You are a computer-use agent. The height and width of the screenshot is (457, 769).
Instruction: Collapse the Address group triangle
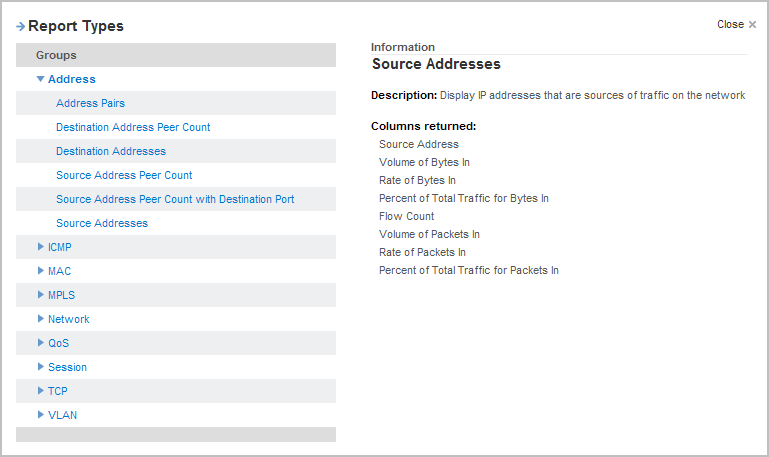coord(41,79)
